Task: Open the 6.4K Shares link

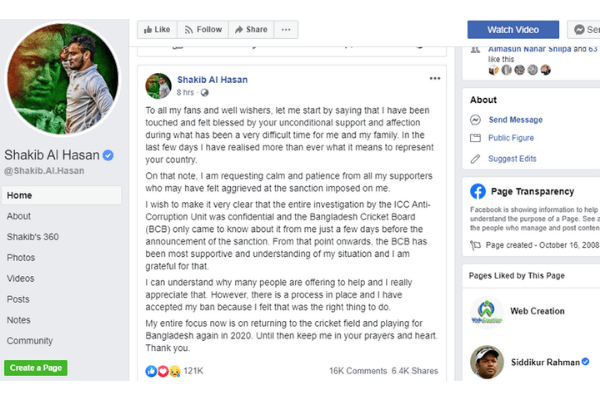Action: point(414,370)
